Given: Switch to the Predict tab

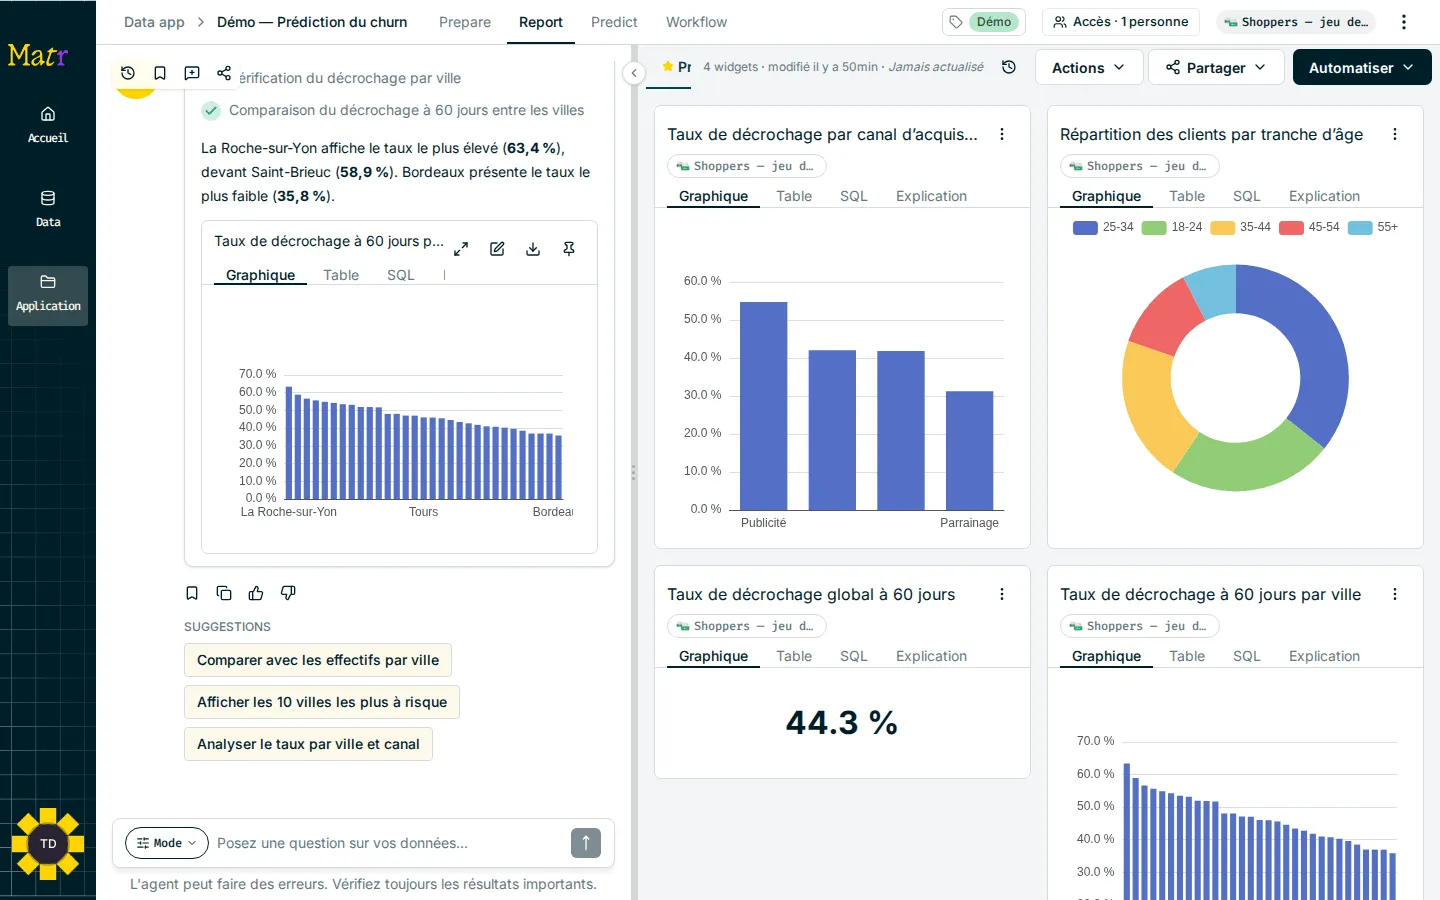Looking at the screenshot, I should [614, 22].
